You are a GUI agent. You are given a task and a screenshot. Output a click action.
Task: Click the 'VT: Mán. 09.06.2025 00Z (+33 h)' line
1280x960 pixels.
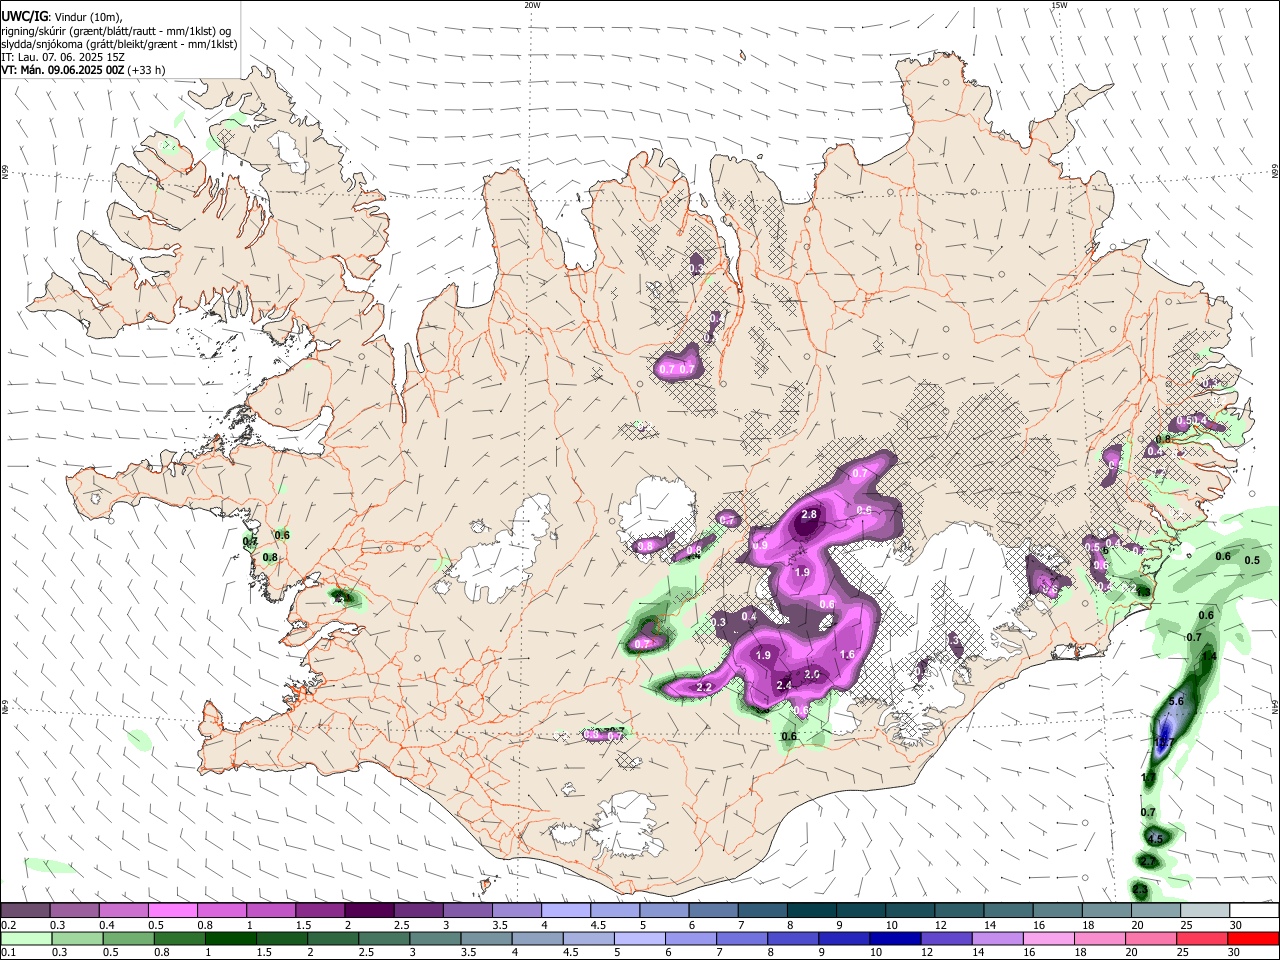tap(83, 70)
